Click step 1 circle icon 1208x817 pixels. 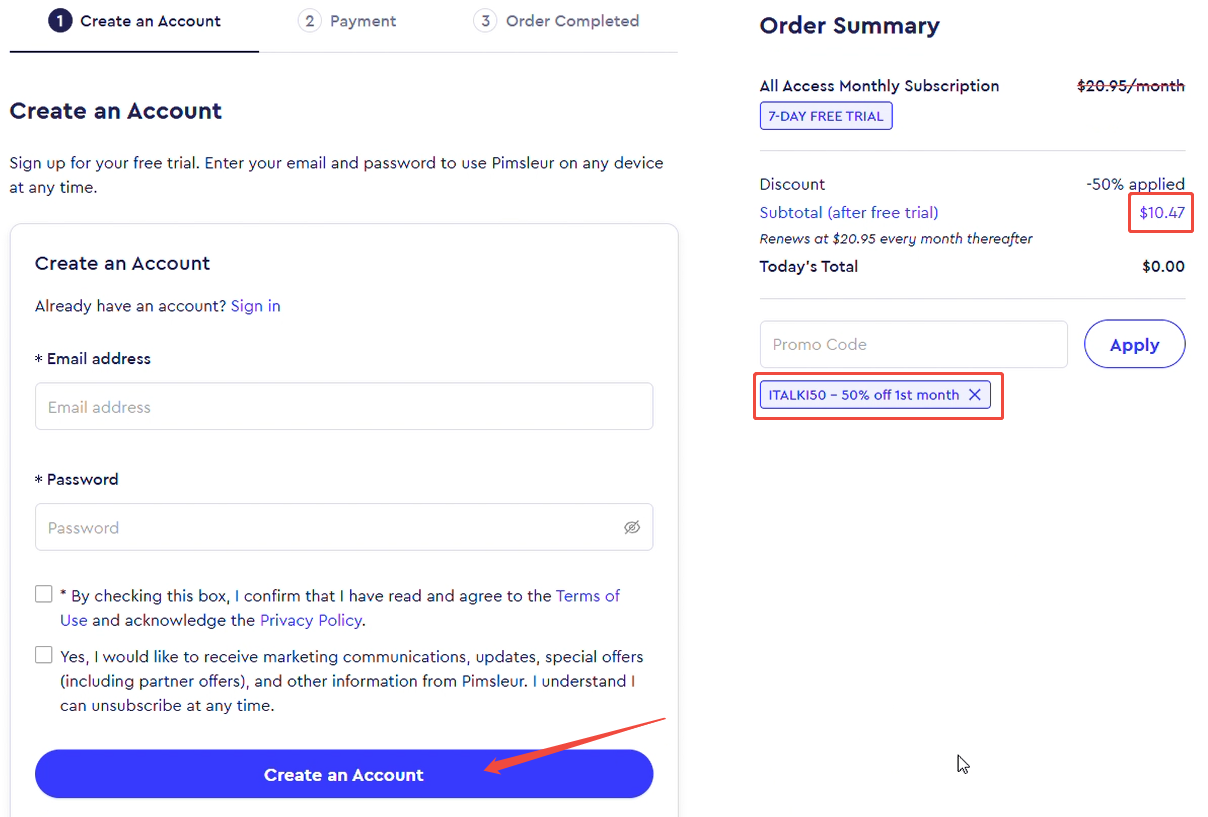[60, 21]
